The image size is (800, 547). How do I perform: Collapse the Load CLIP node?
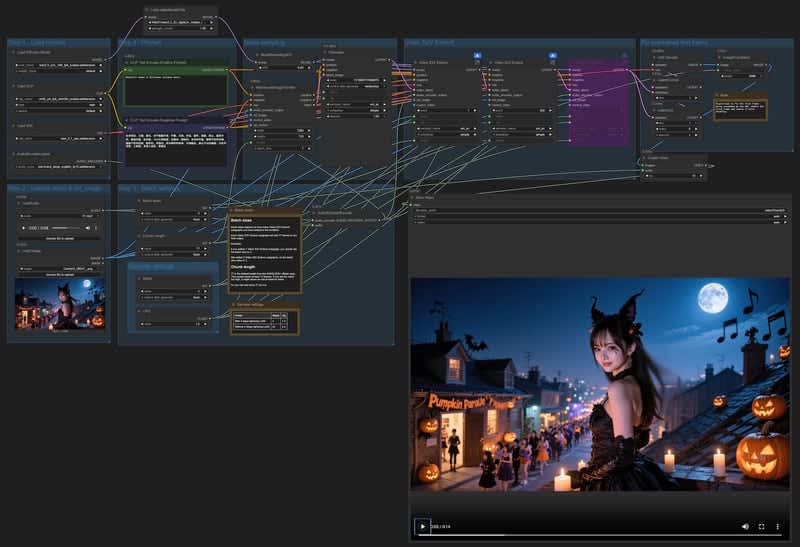click(x=14, y=88)
